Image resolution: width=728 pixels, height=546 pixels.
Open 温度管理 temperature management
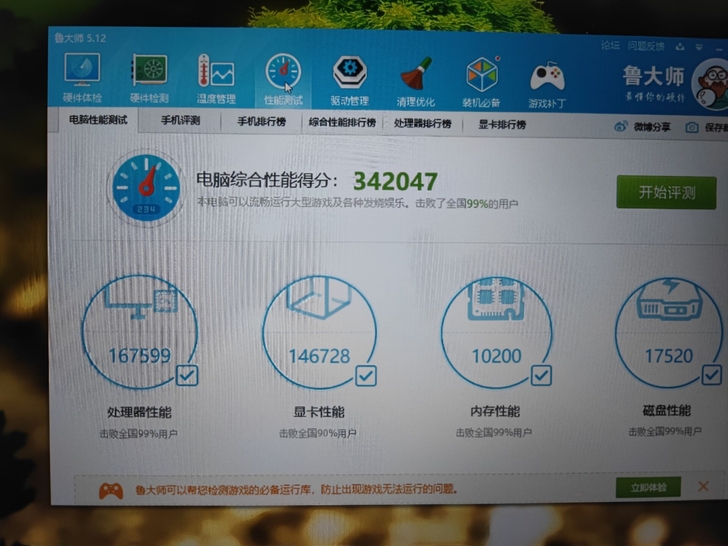pyautogui.click(x=216, y=78)
